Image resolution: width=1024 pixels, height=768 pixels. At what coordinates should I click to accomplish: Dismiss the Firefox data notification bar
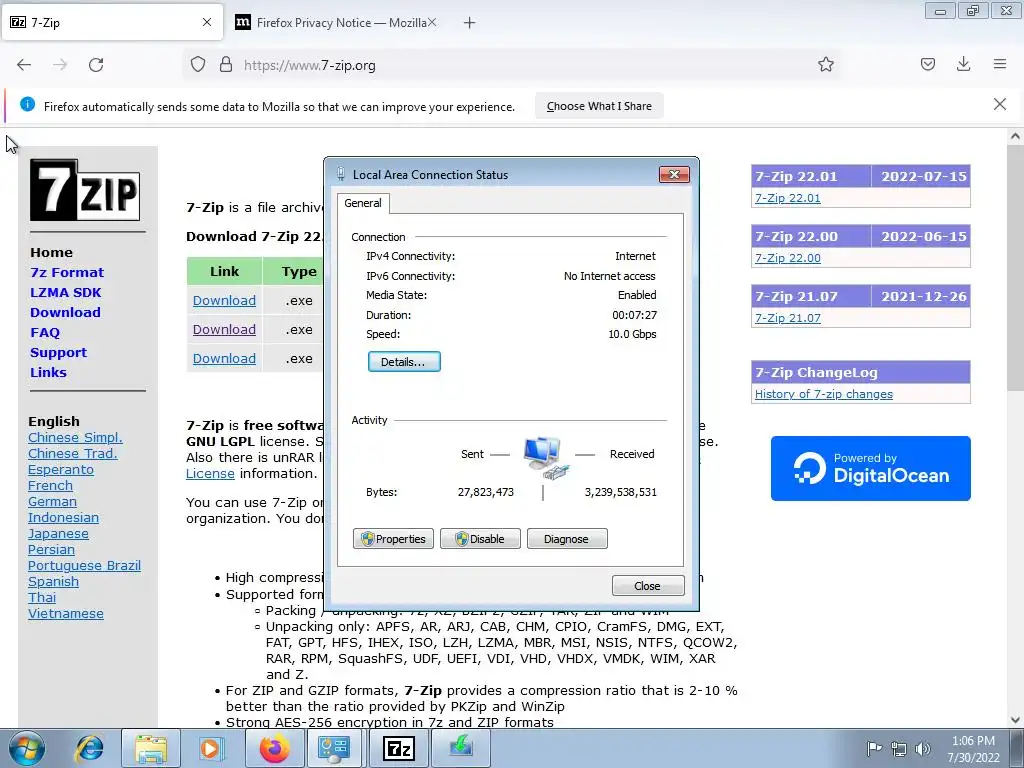click(x=1000, y=104)
